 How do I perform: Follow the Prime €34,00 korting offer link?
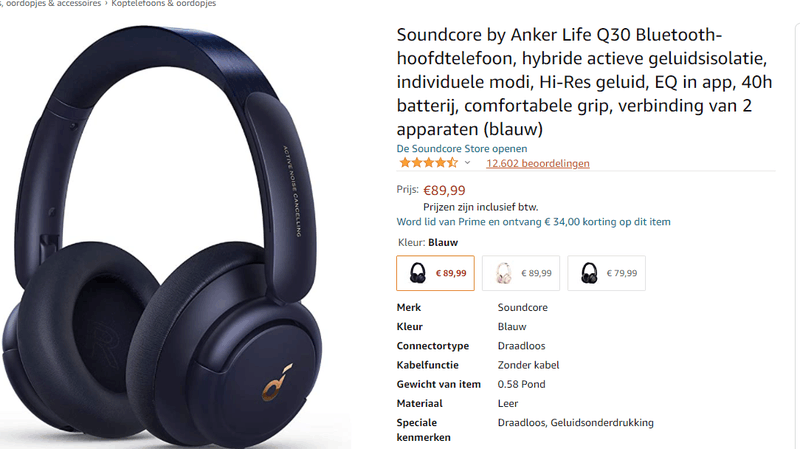534,222
